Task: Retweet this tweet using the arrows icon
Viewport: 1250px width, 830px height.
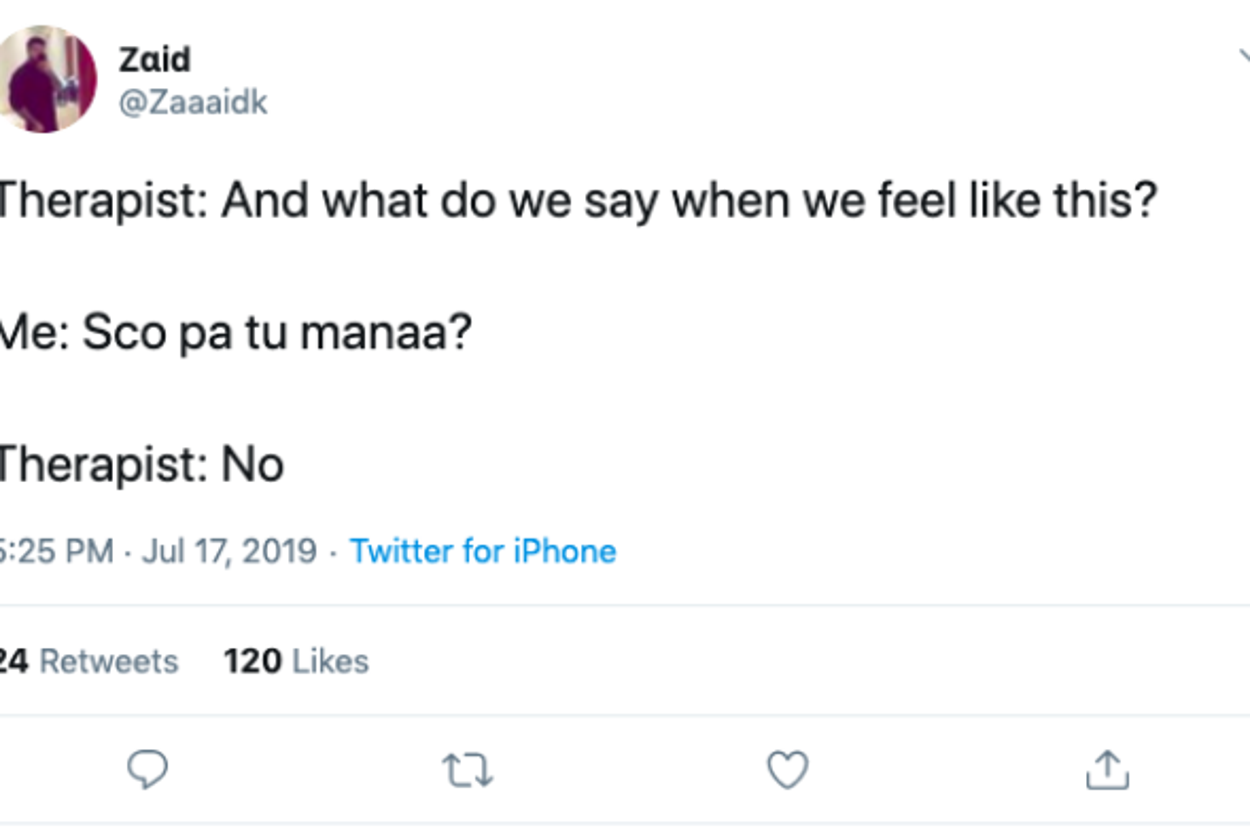Action: pos(467,770)
